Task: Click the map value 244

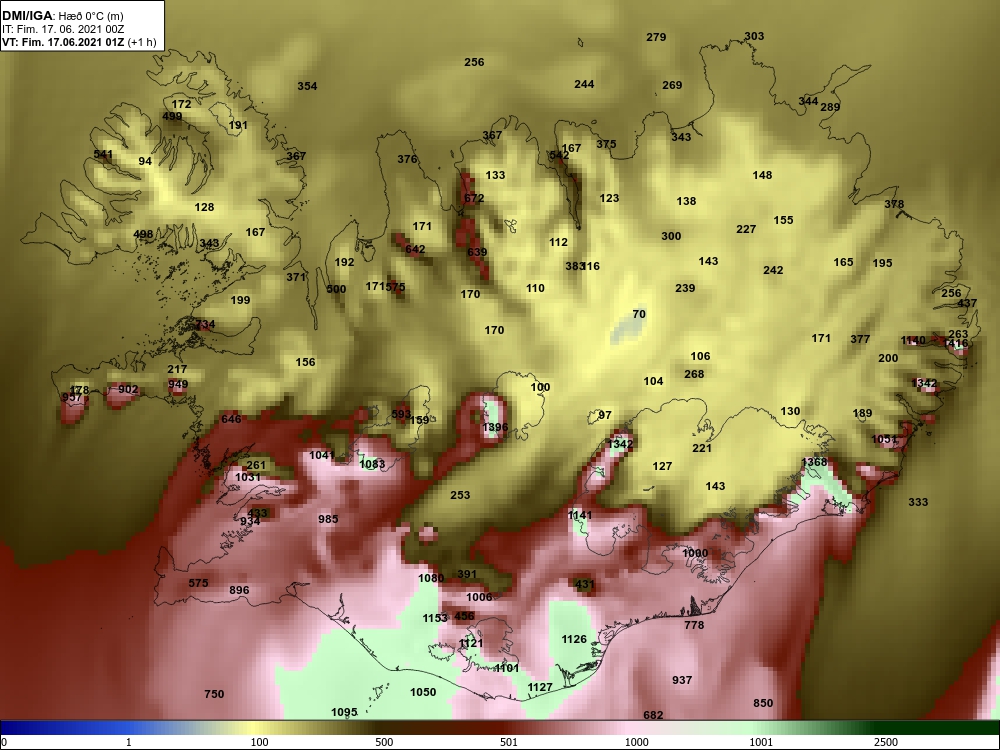Action: (584, 84)
